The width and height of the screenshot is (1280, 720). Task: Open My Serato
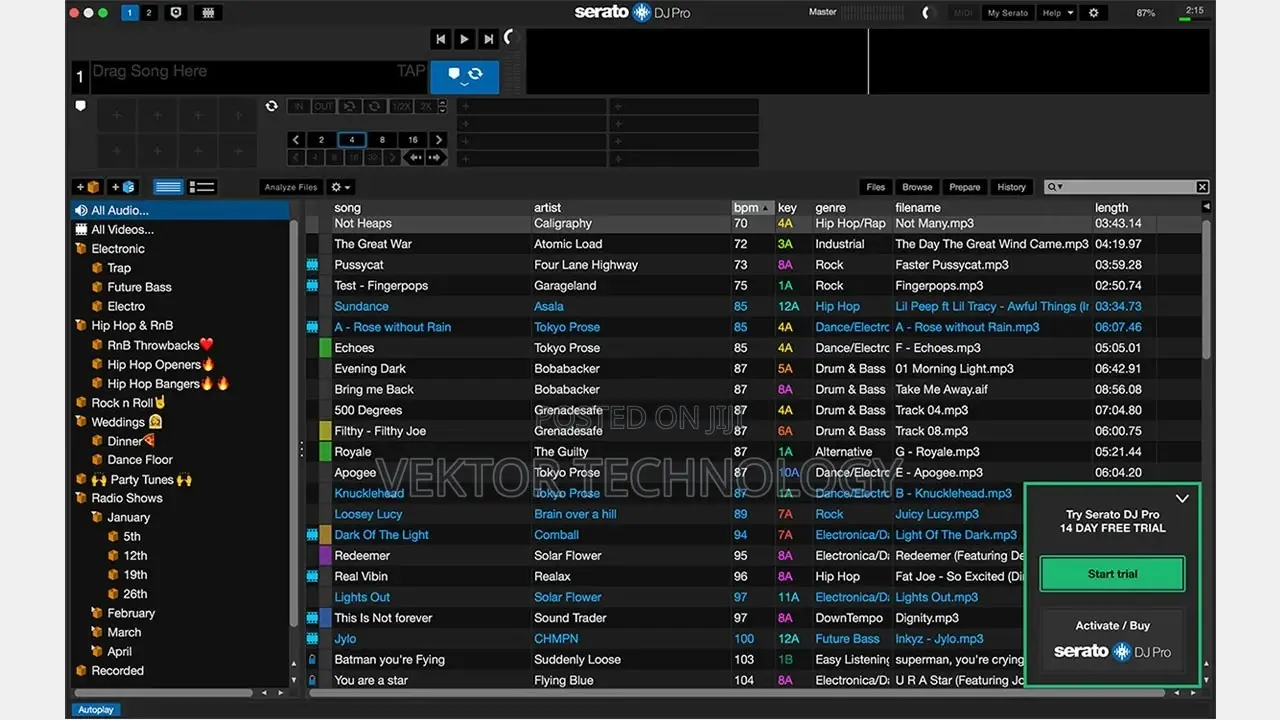pos(1007,13)
